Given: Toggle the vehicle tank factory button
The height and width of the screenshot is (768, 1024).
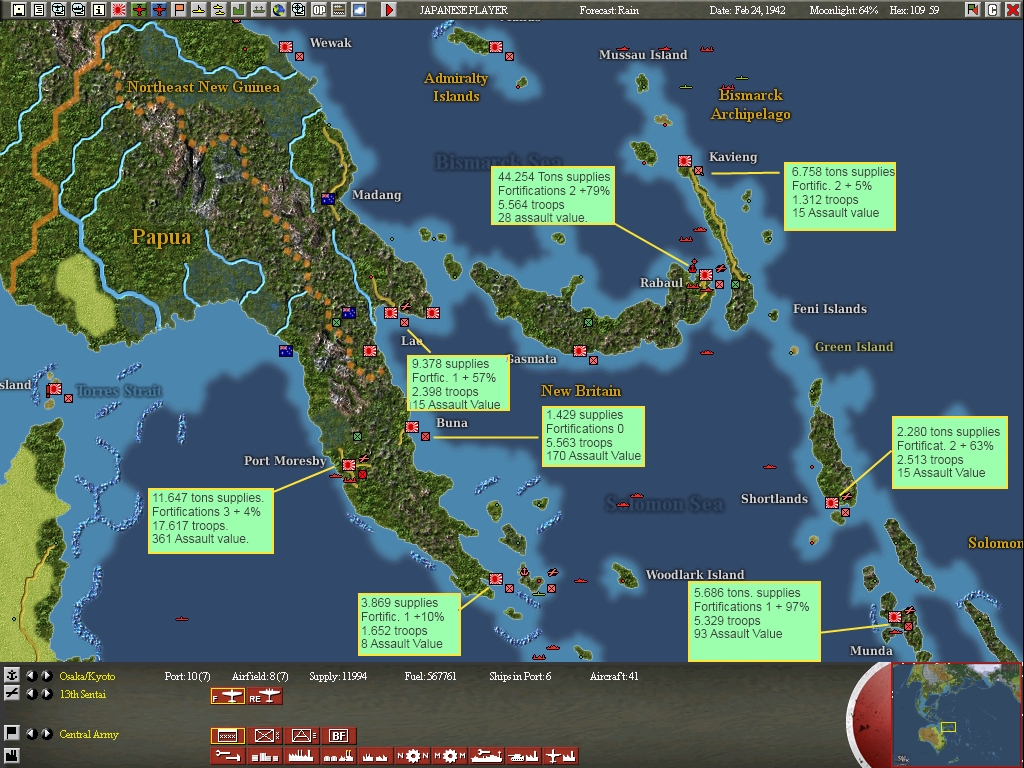Looking at the screenshot, I should point(523,756).
